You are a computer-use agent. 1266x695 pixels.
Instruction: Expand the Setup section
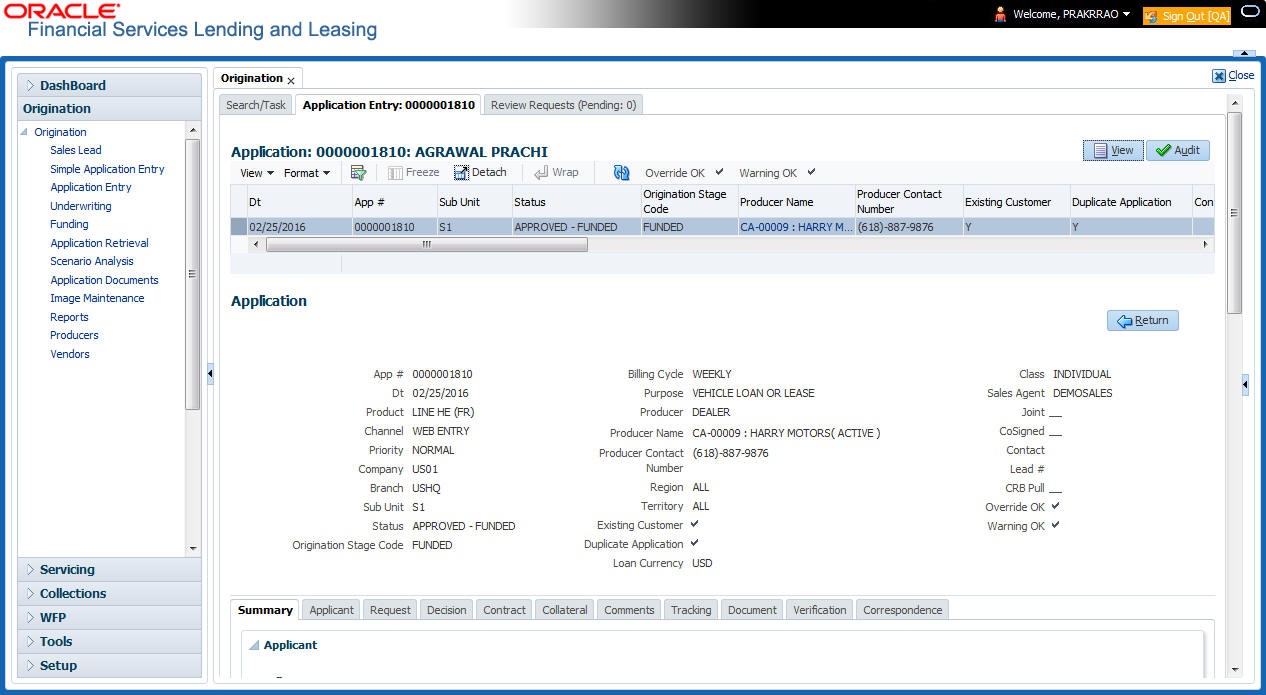coord(110,665)
